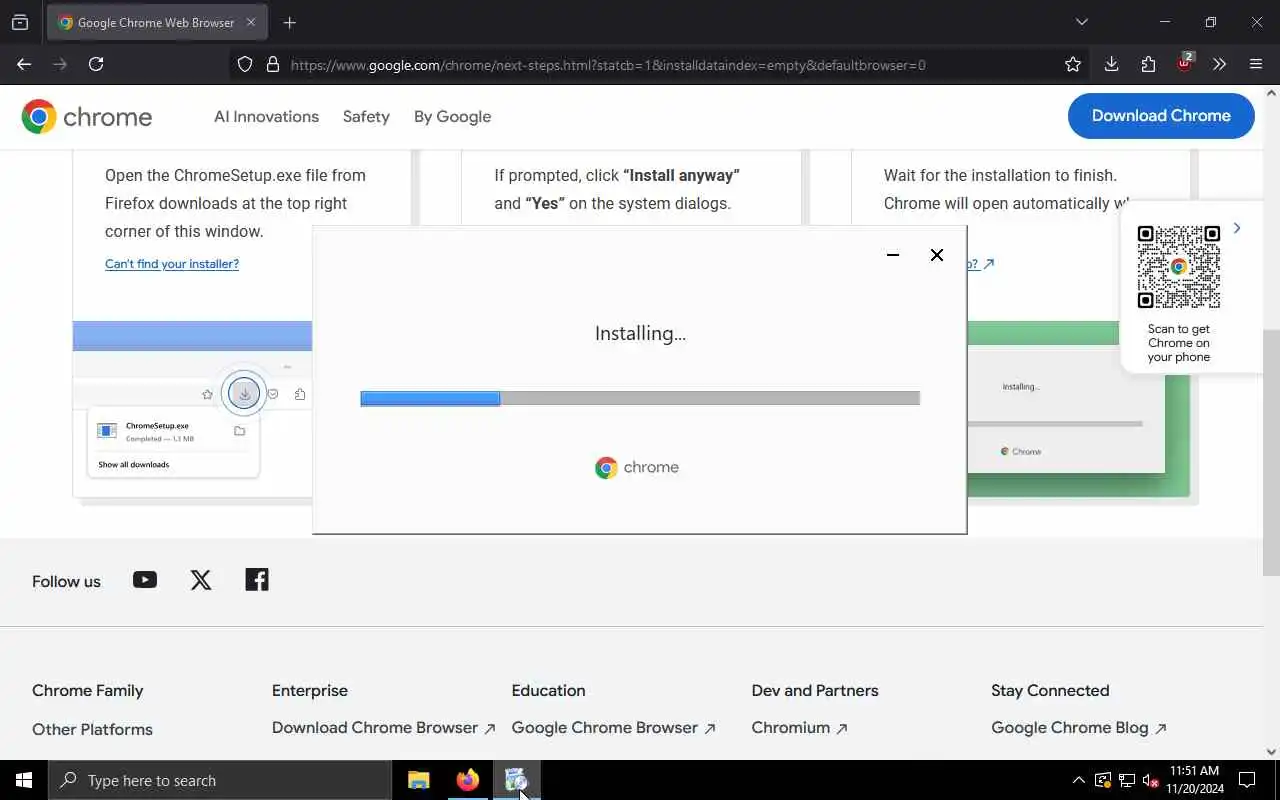Close the Chrome installer dialog
The height and width of the screenshot is (800, 1280).
(x=937, y=255)
